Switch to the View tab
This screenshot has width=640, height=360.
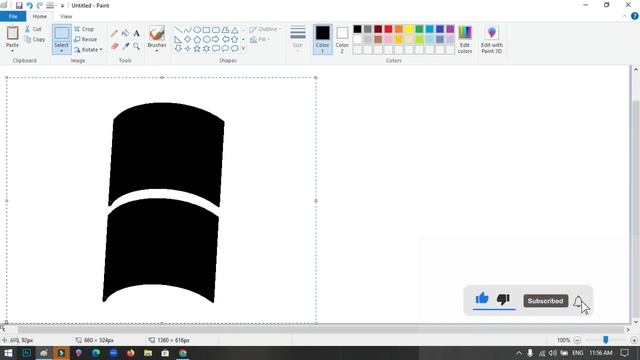point(66,16)
